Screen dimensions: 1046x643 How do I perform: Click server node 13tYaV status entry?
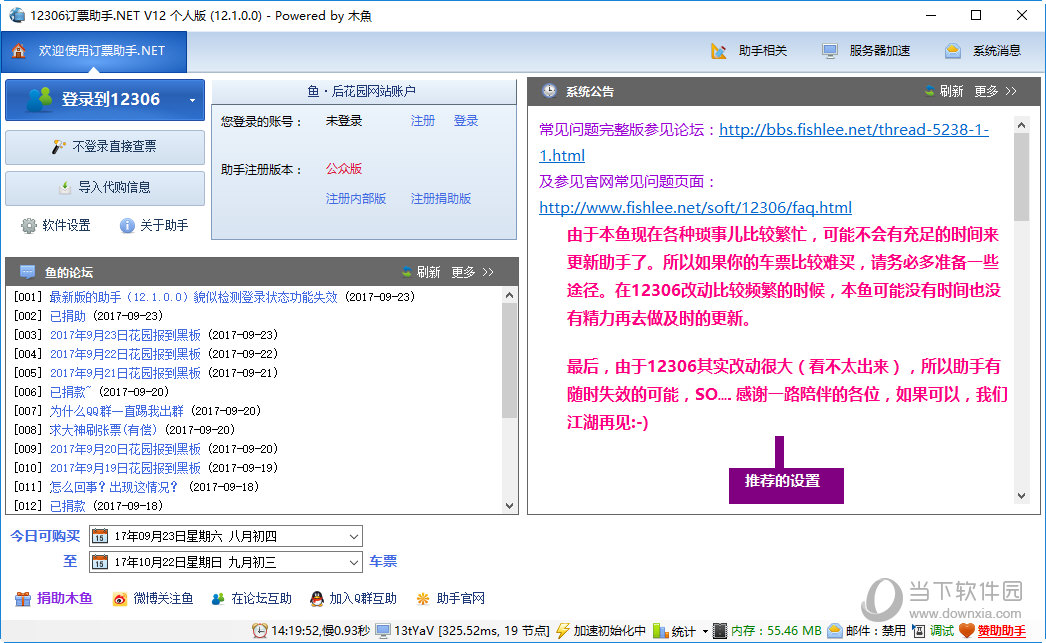[462, 630]
